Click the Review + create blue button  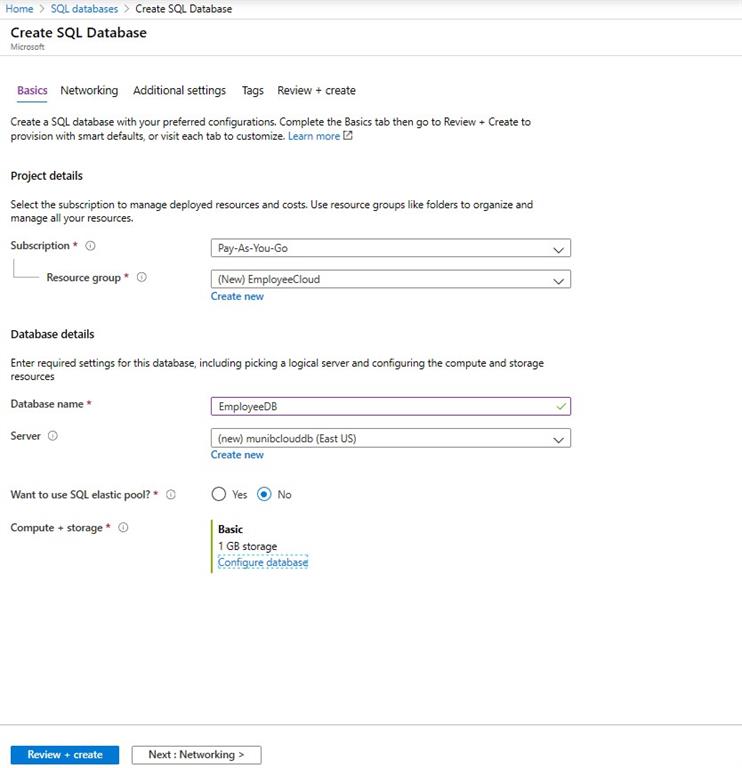65,755
